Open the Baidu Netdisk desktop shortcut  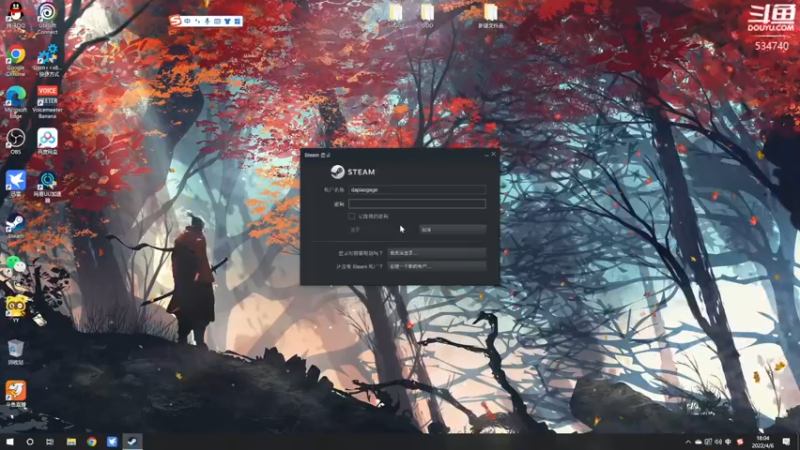click(47, 142)
